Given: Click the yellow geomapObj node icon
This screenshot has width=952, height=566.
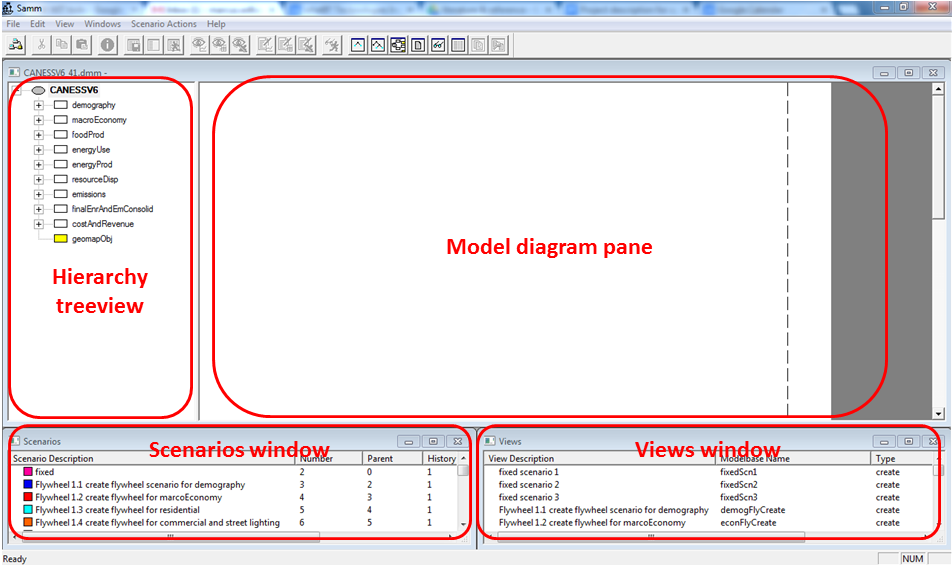Looking at the screenshot, I should 61,239.
